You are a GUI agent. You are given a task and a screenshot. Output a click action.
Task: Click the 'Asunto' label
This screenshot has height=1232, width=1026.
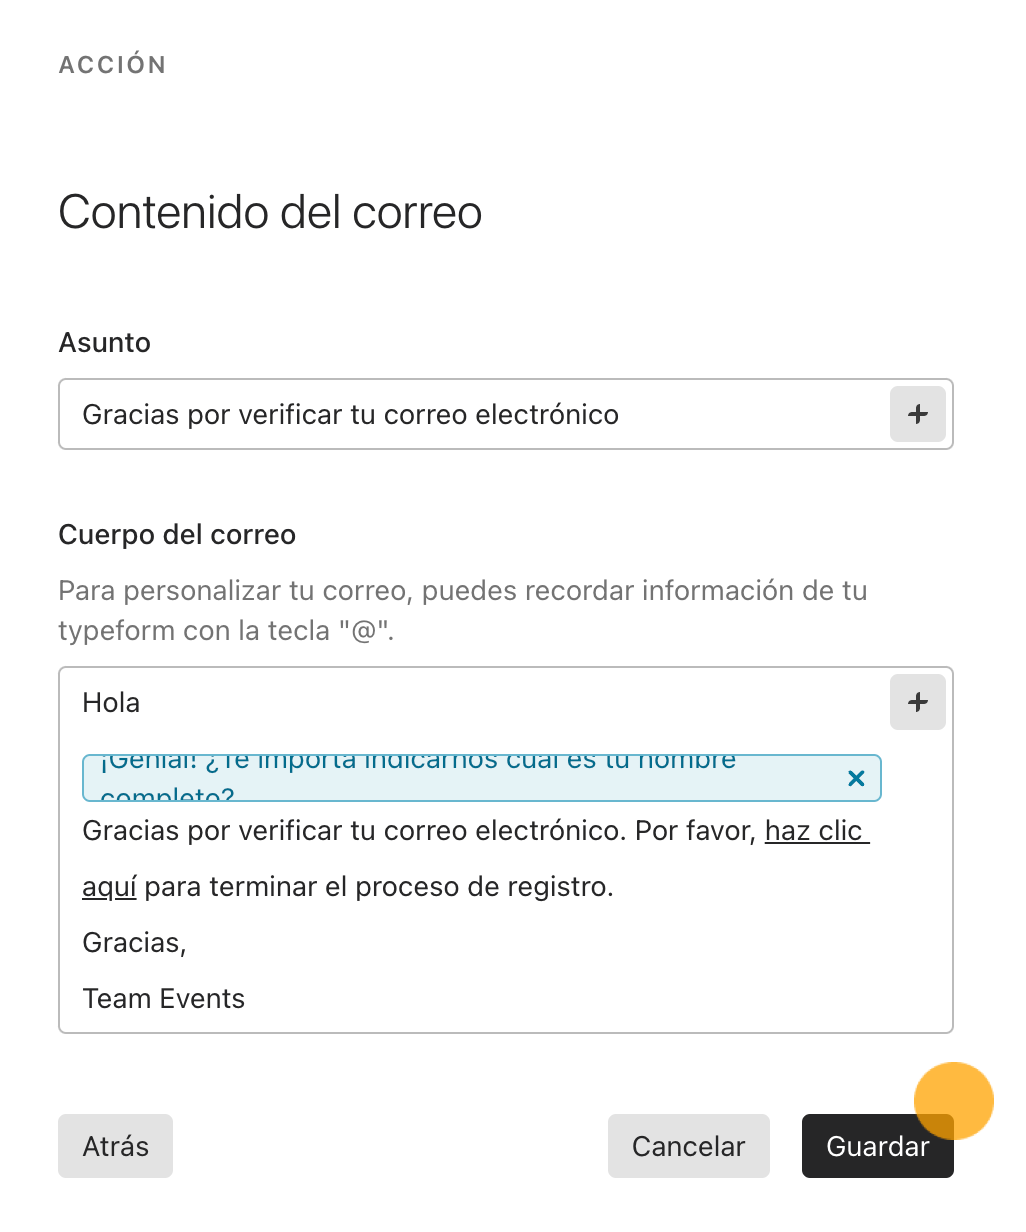[104, 343]
